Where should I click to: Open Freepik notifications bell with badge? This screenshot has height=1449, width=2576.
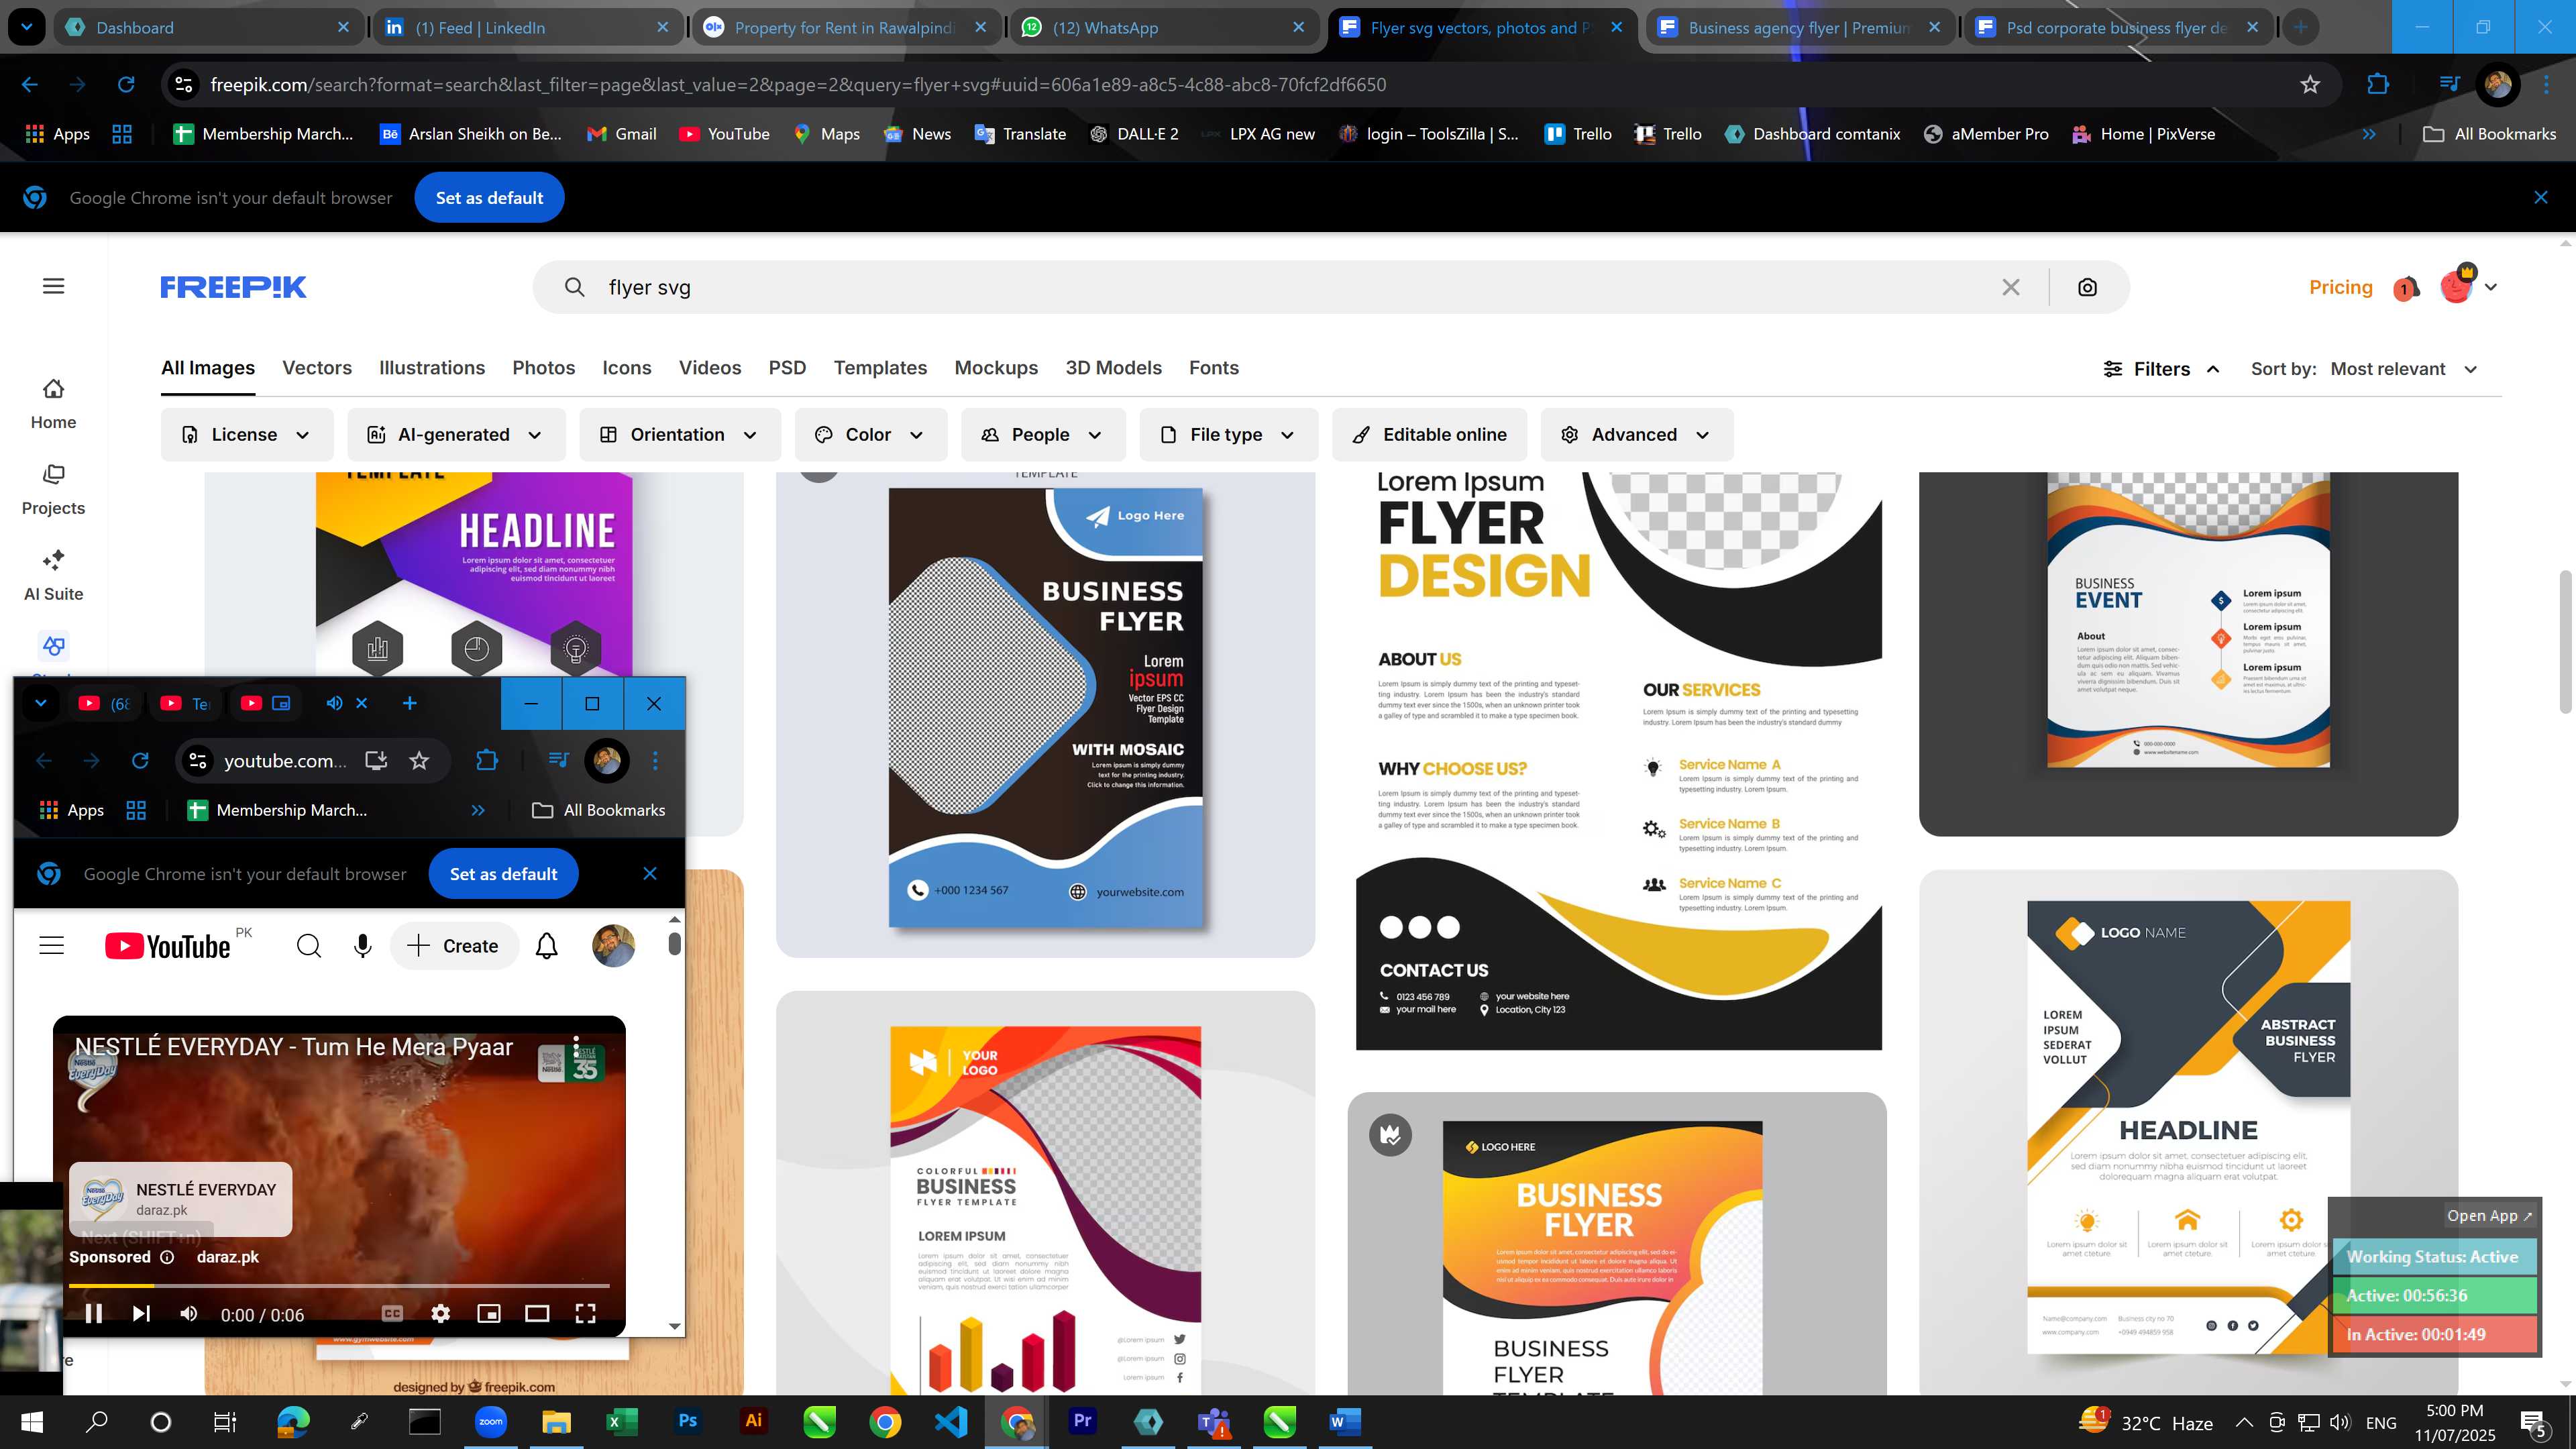pyautogui.click(x=2407, y=288)
